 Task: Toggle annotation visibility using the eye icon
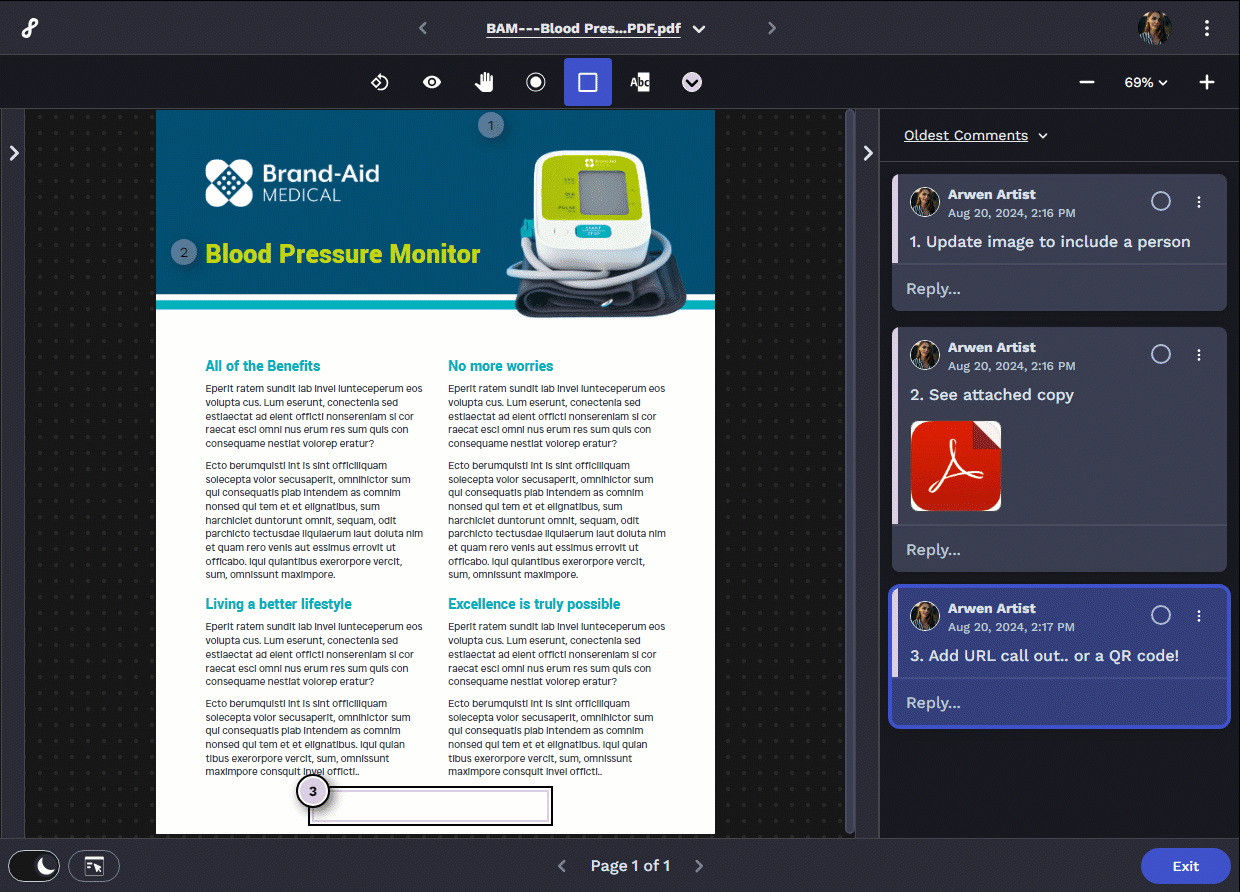432,82
